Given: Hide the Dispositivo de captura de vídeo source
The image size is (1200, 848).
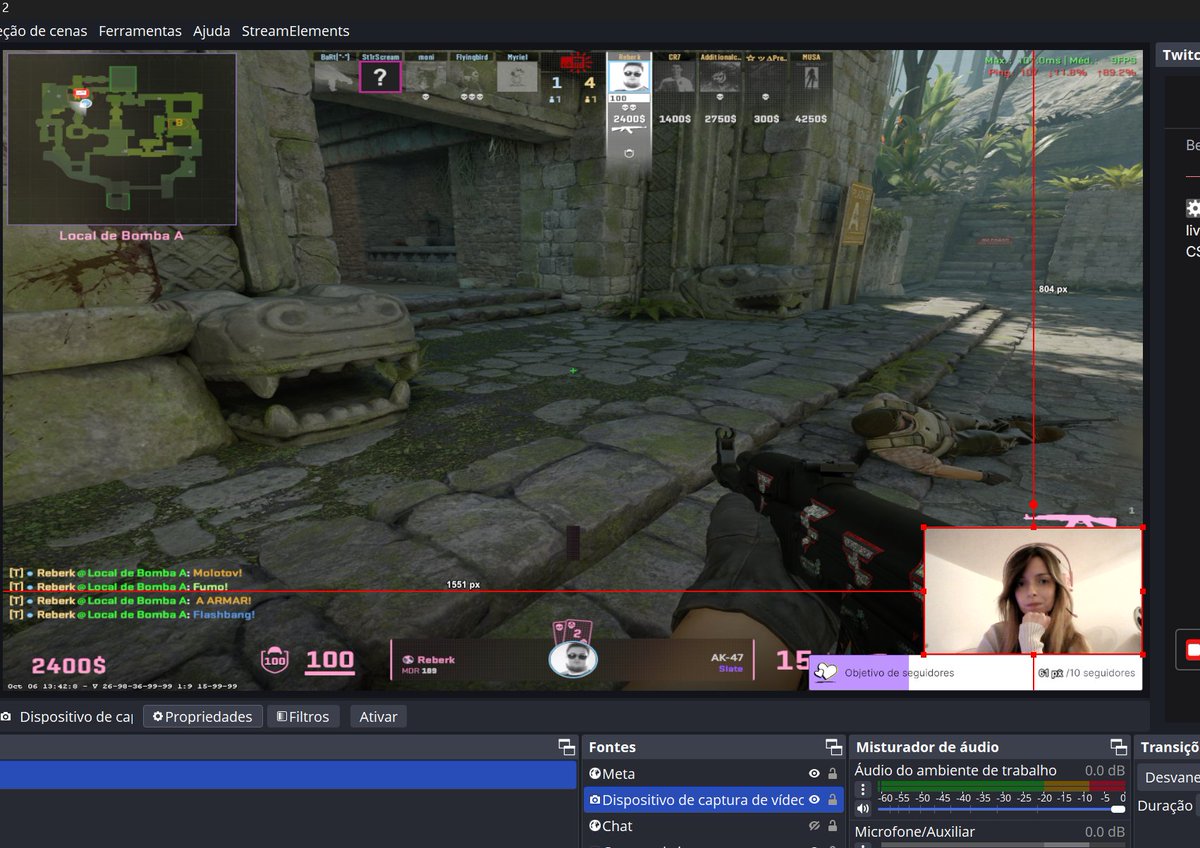Looking at the screenshot, I should click(814, 800).
